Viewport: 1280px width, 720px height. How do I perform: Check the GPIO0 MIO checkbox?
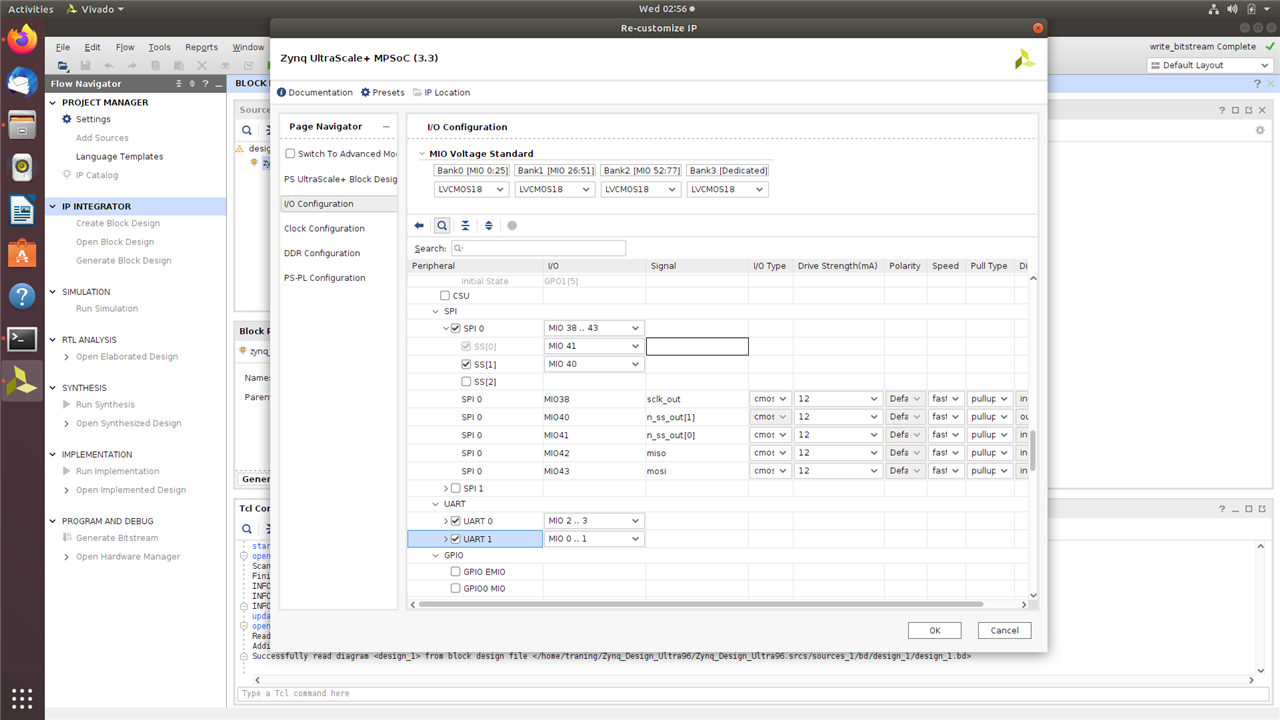pos(456,589)
